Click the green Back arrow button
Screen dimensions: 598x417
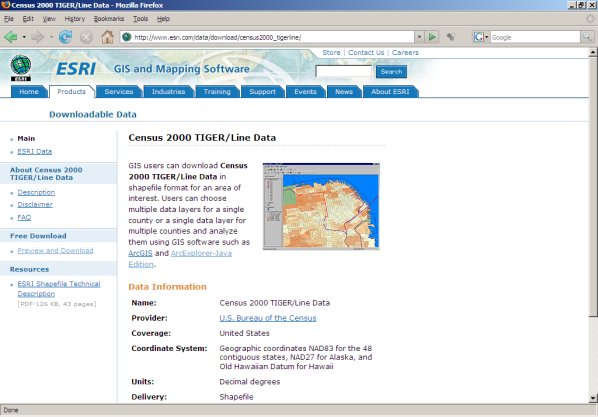(x=11, y=37)
